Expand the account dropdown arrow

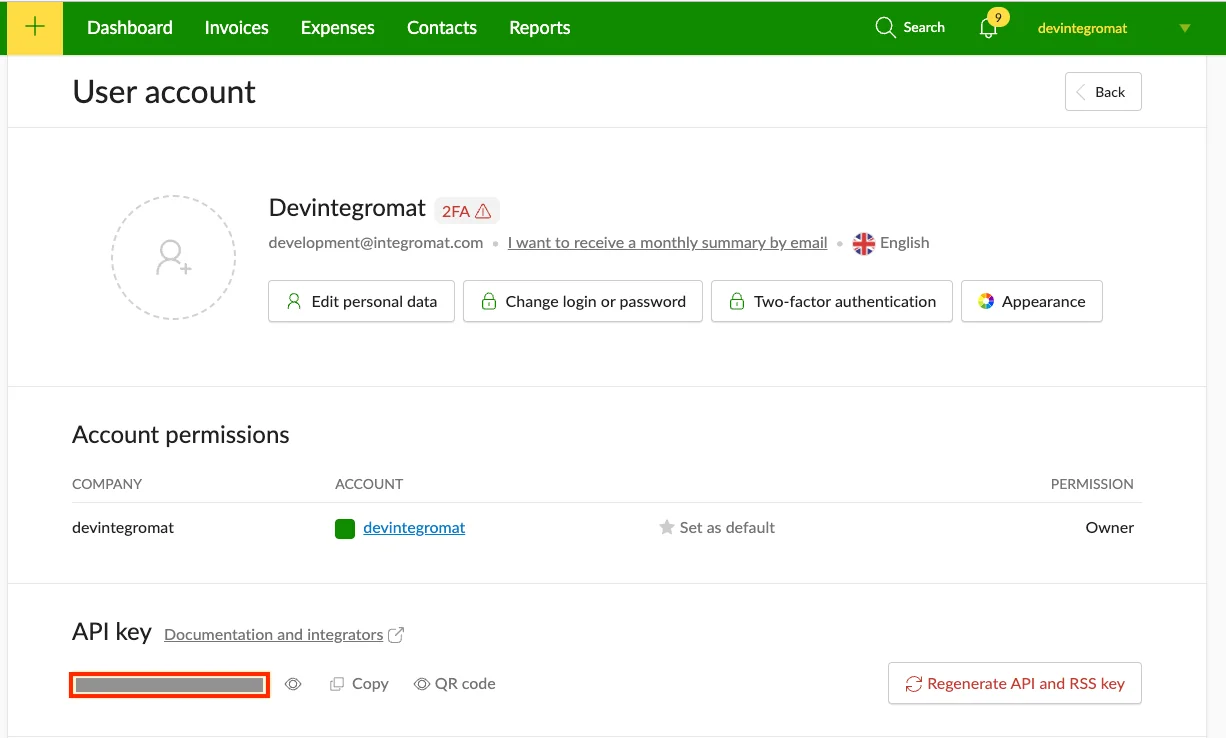(x=1185, y=28)
